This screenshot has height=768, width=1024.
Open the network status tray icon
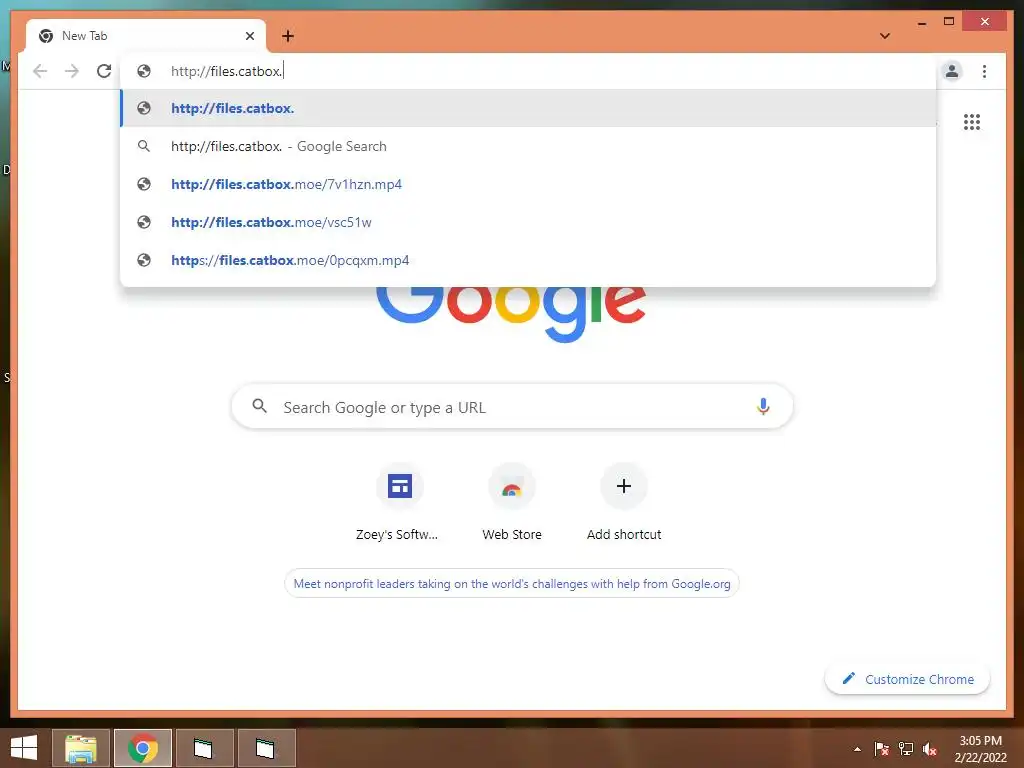coord(906,748)
